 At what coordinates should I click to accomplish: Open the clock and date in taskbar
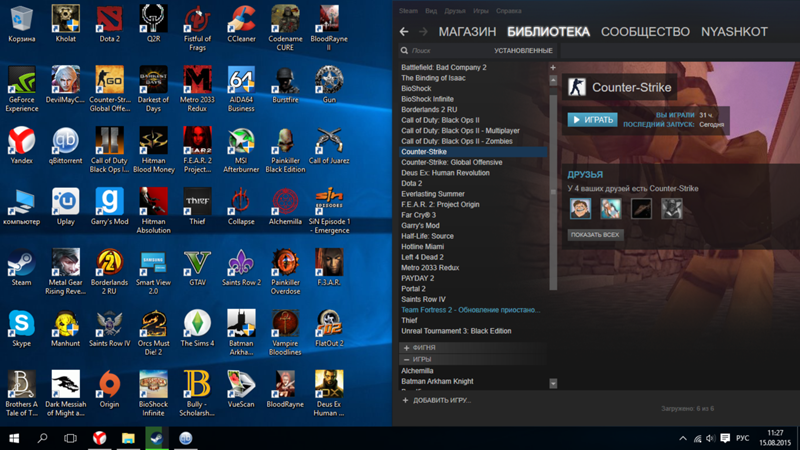(774, 438)
